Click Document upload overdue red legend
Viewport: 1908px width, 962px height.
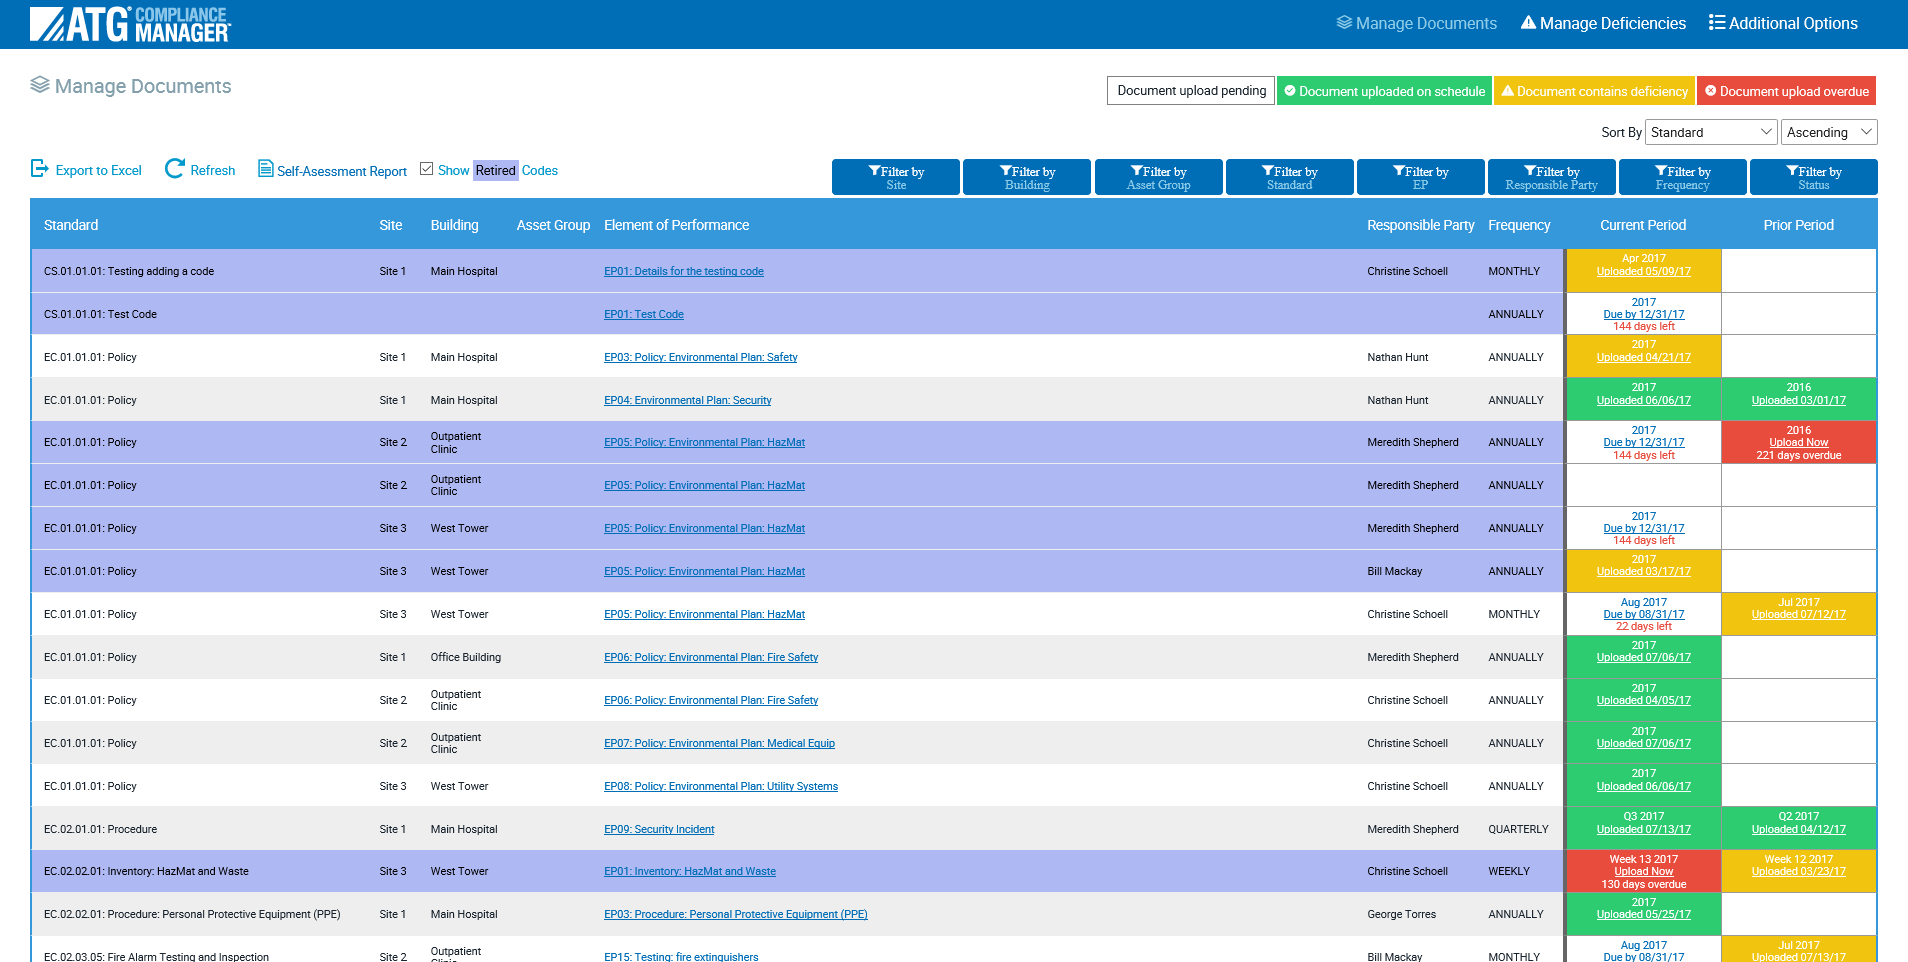click(x=1786, y=90)
